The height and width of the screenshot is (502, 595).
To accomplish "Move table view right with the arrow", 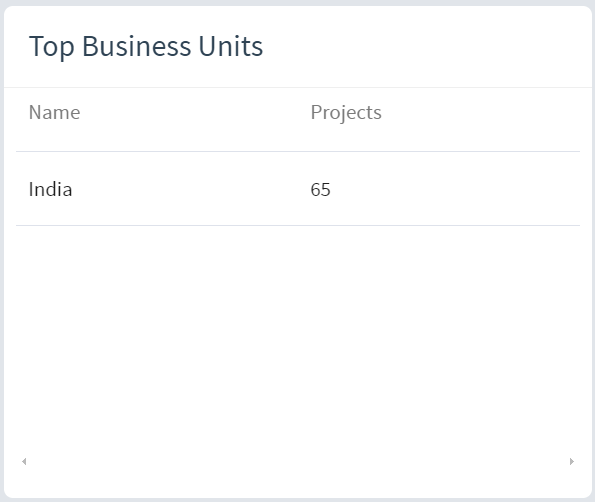I will click(572, 461).
